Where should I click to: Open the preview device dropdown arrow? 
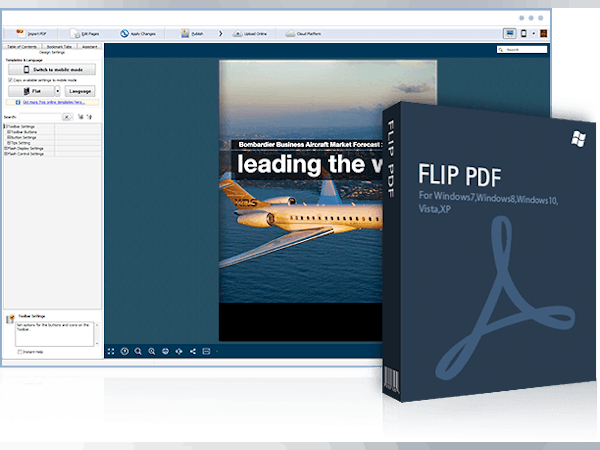tap(533, 34)
